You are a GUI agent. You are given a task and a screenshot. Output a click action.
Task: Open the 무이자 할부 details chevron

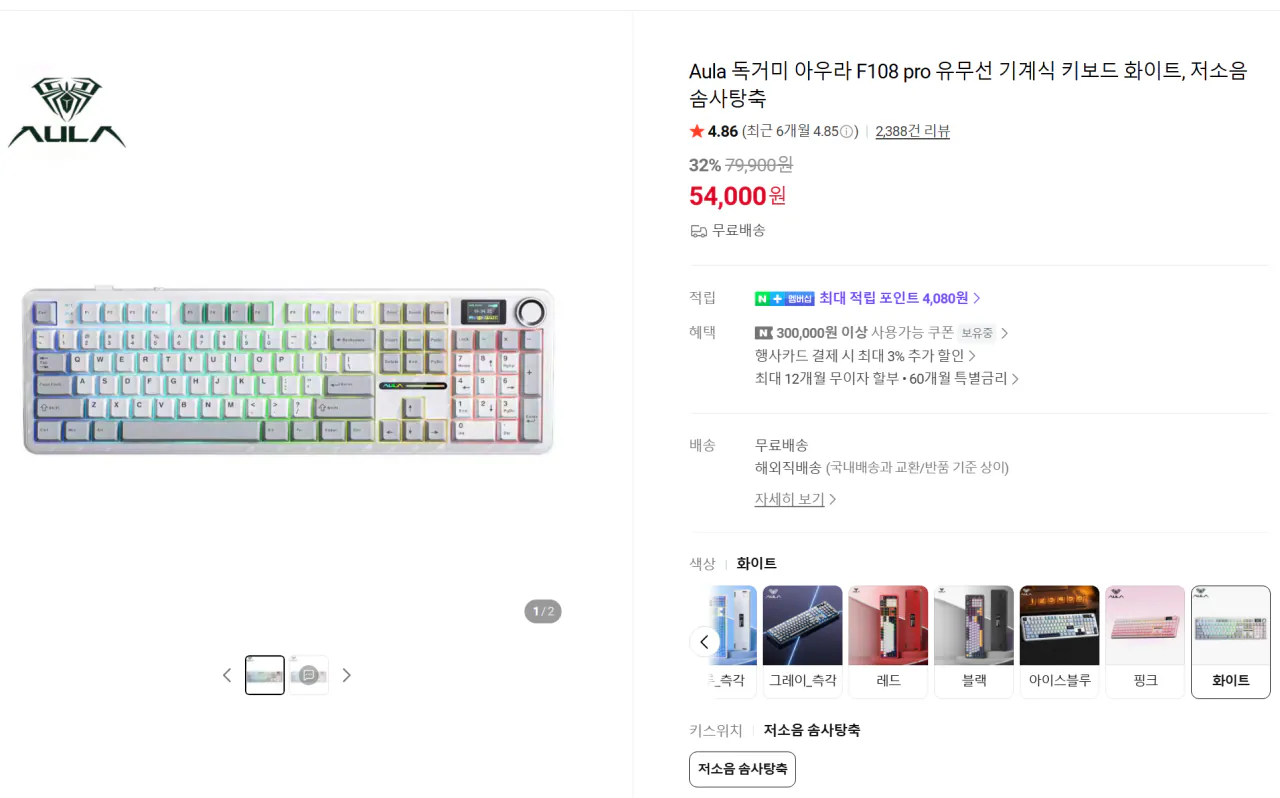click(1015, 379)
